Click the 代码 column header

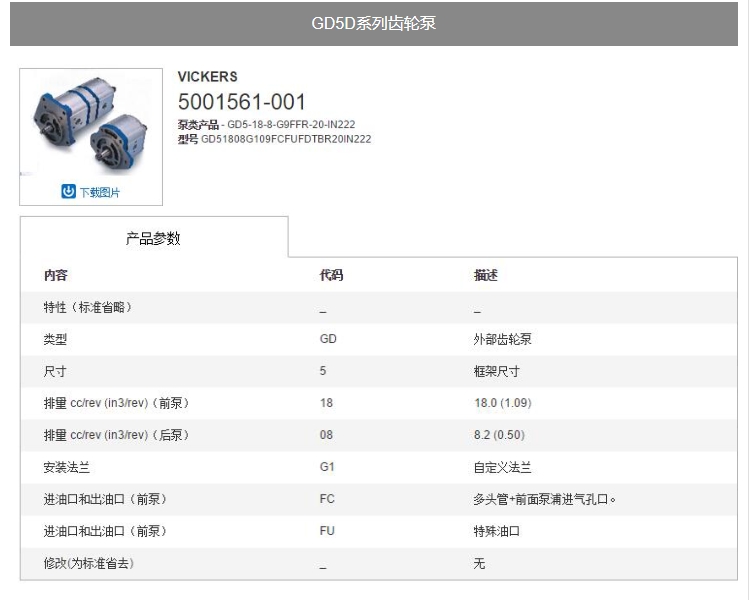[331, 275]
